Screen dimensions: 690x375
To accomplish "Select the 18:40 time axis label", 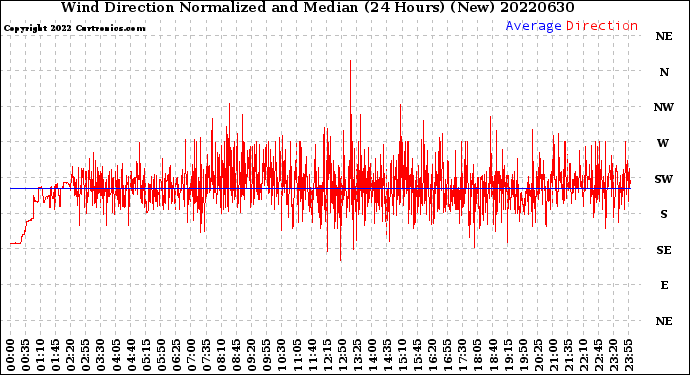I will point(492,355).
